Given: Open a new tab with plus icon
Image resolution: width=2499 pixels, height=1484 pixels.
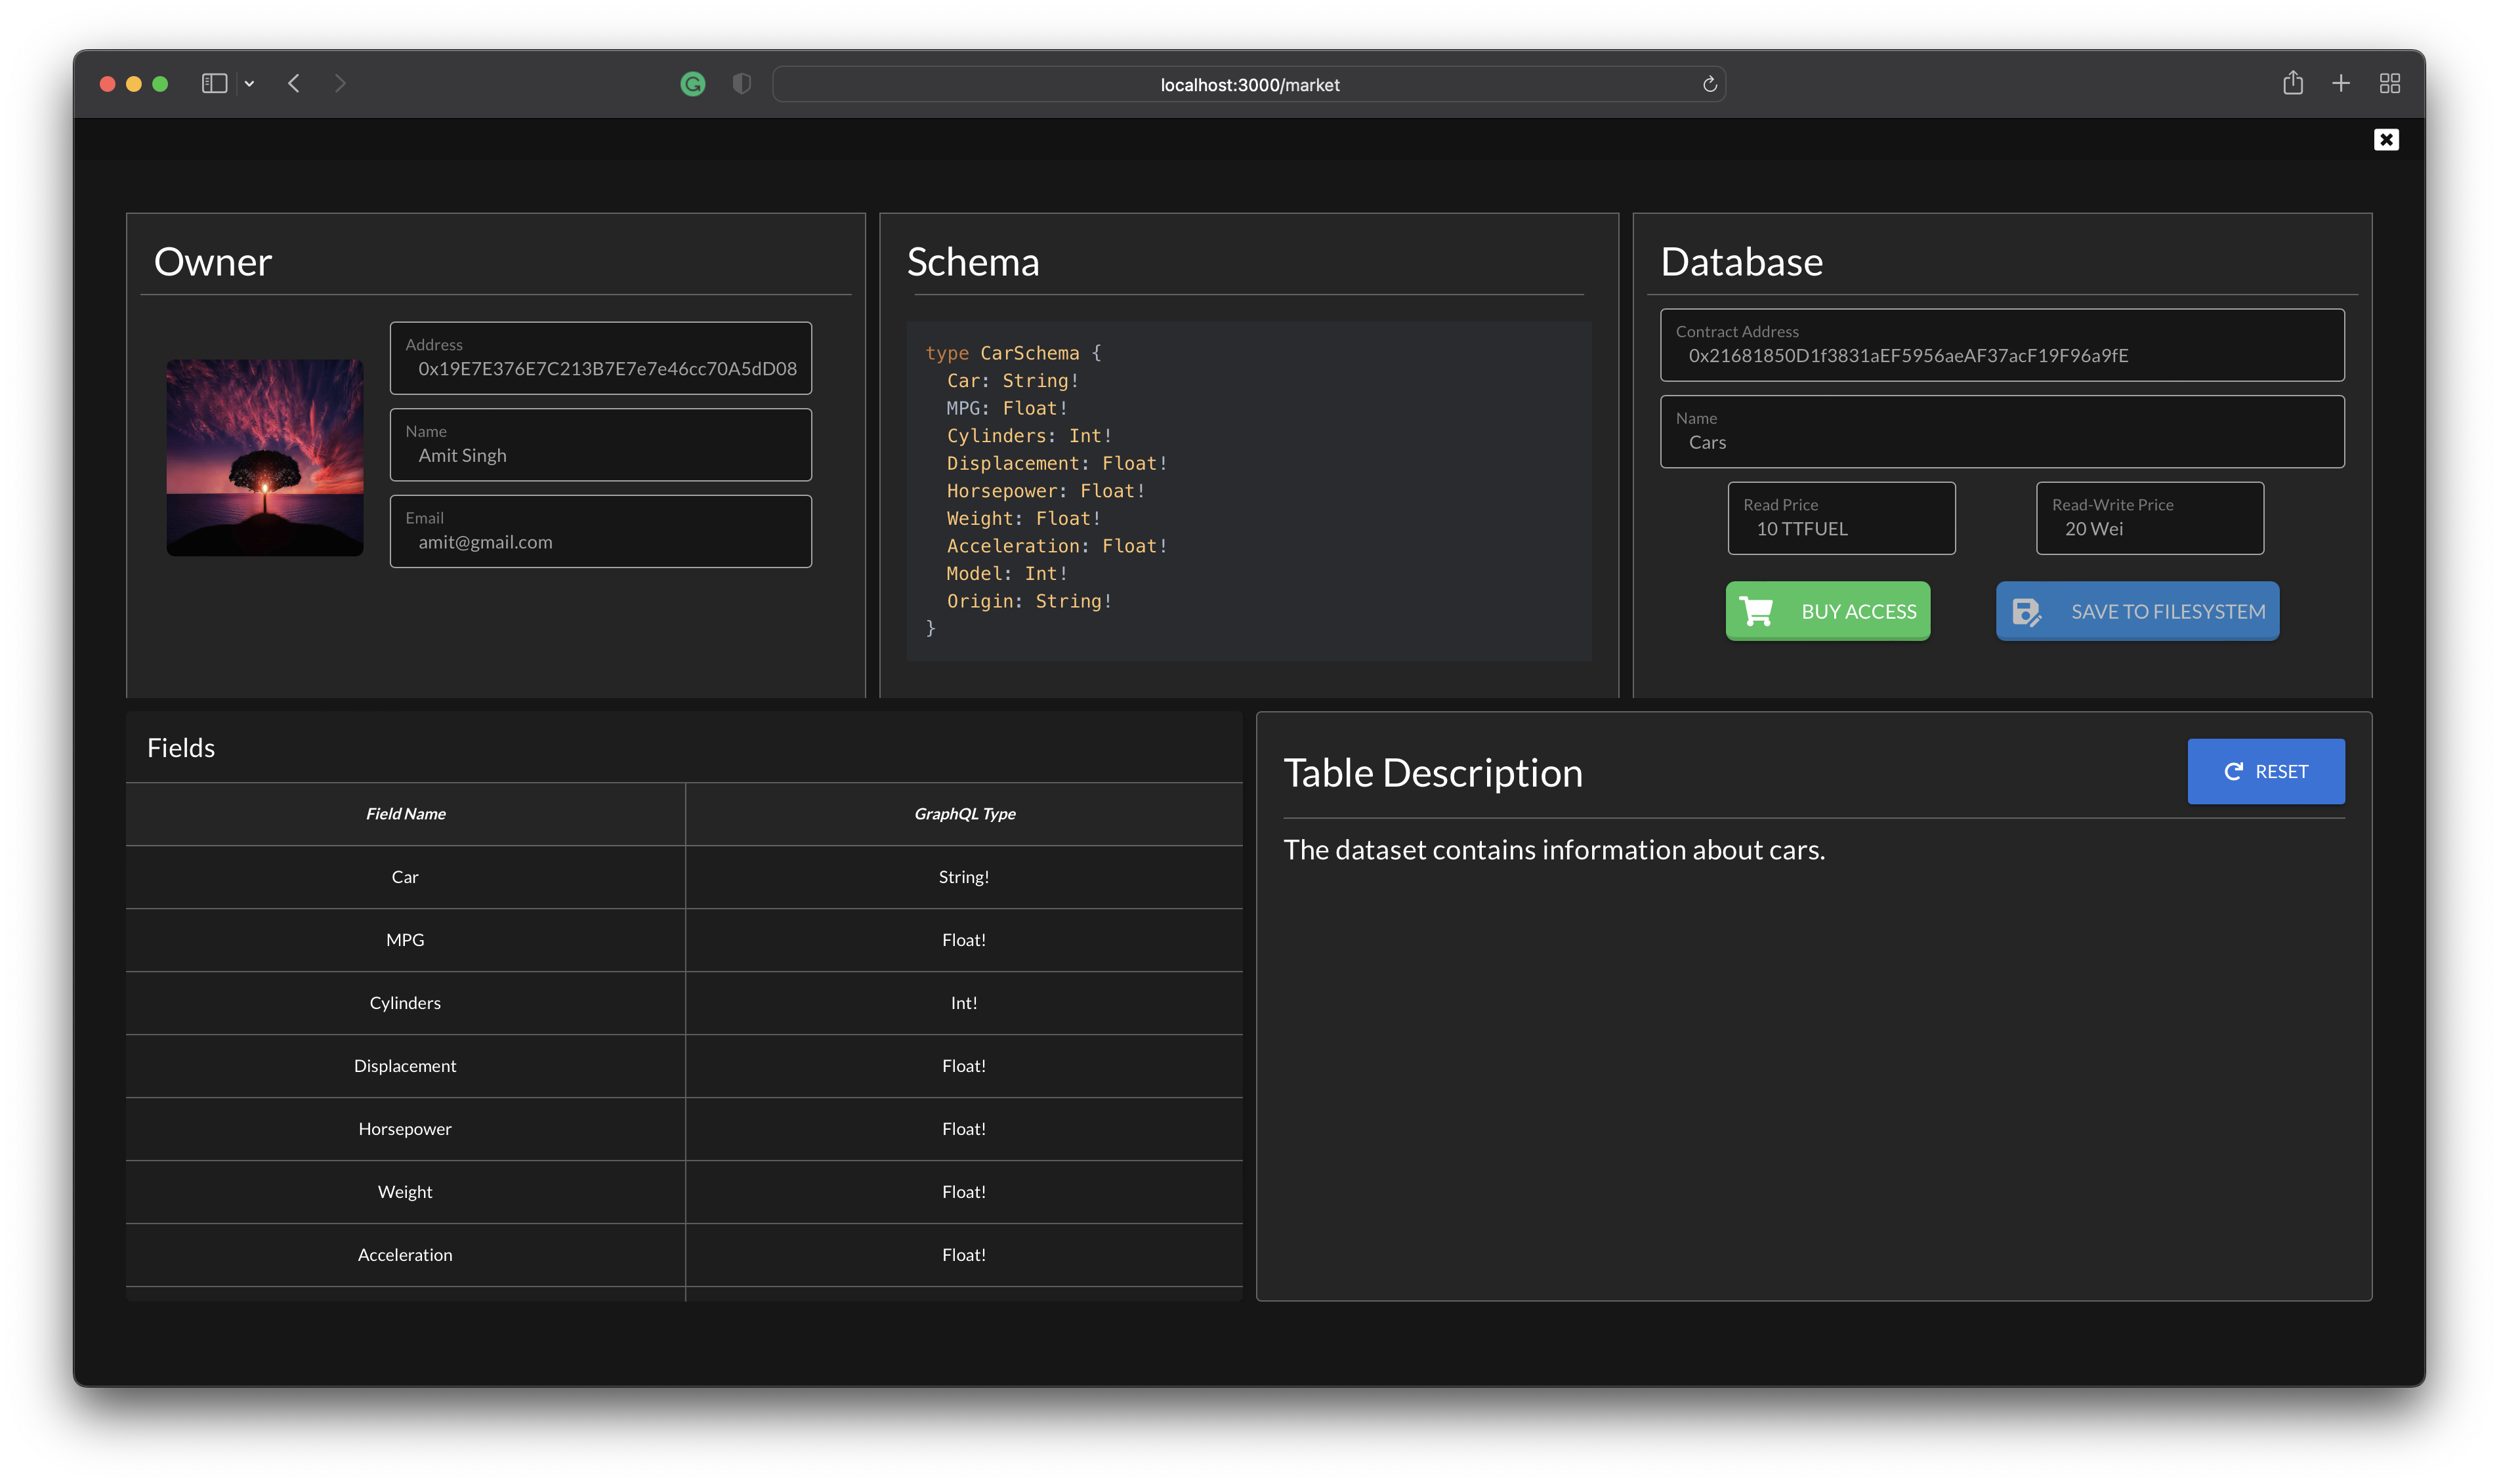Looking at the screenshot, I should click(2340, 84).
